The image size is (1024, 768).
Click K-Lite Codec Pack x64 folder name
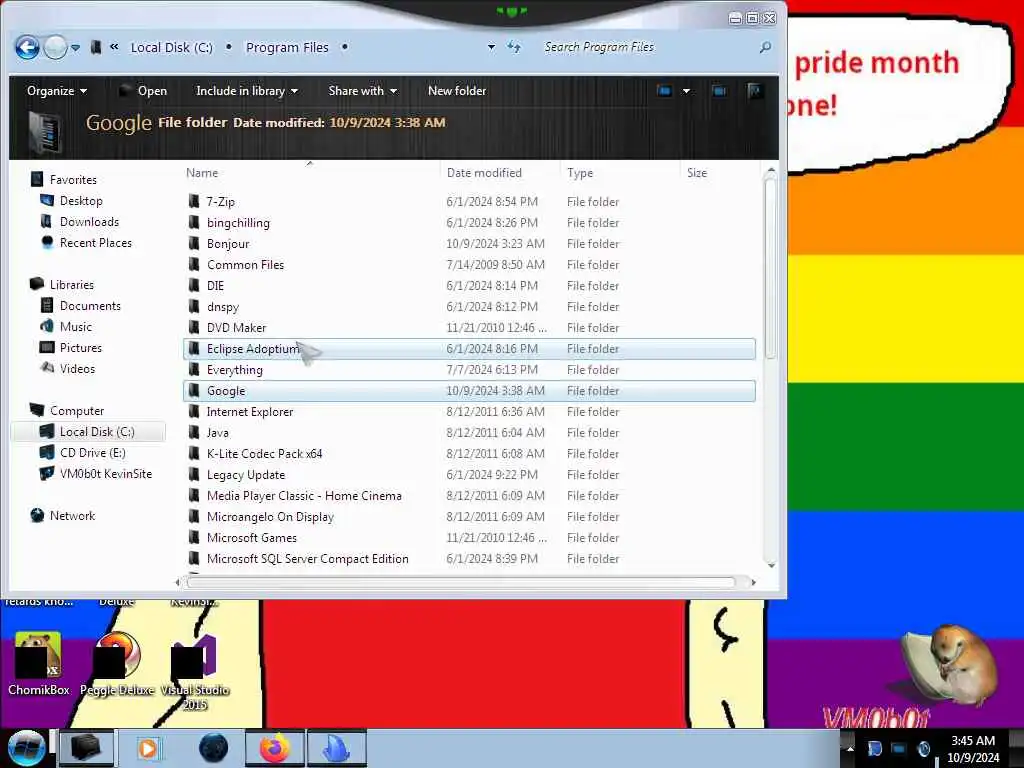[x=264, y=453]
